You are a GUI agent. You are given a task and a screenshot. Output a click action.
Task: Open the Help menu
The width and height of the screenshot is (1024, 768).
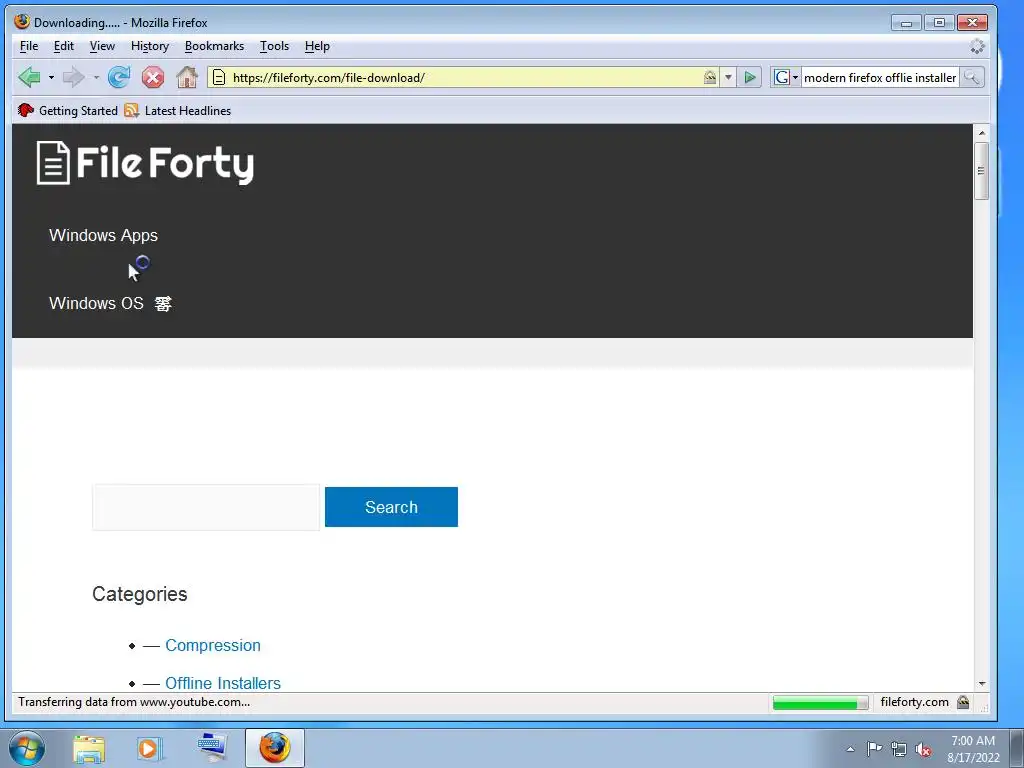click(x=317, y=46)
